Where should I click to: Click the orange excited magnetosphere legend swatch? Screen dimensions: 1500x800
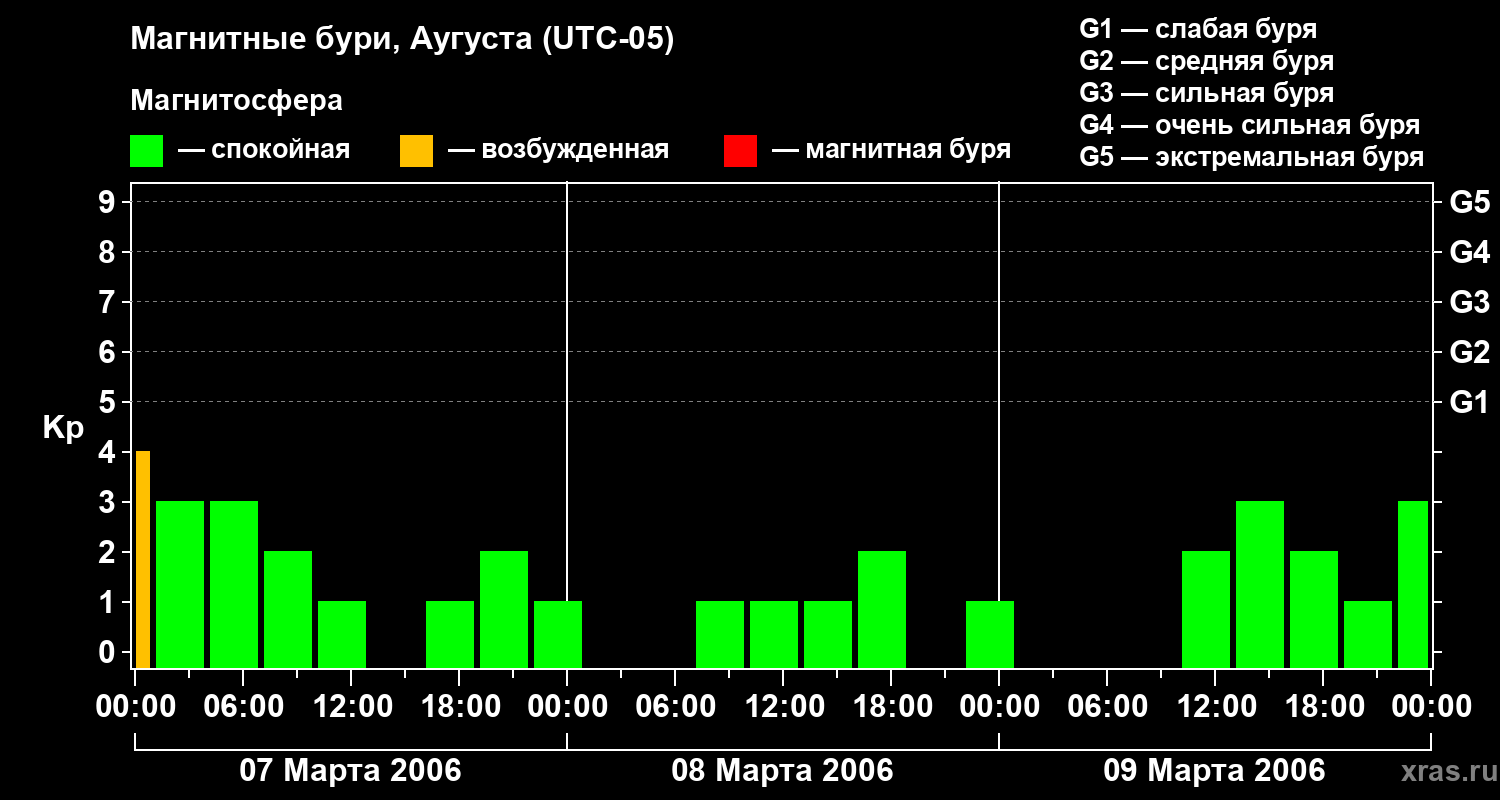(x=416, y=151)
